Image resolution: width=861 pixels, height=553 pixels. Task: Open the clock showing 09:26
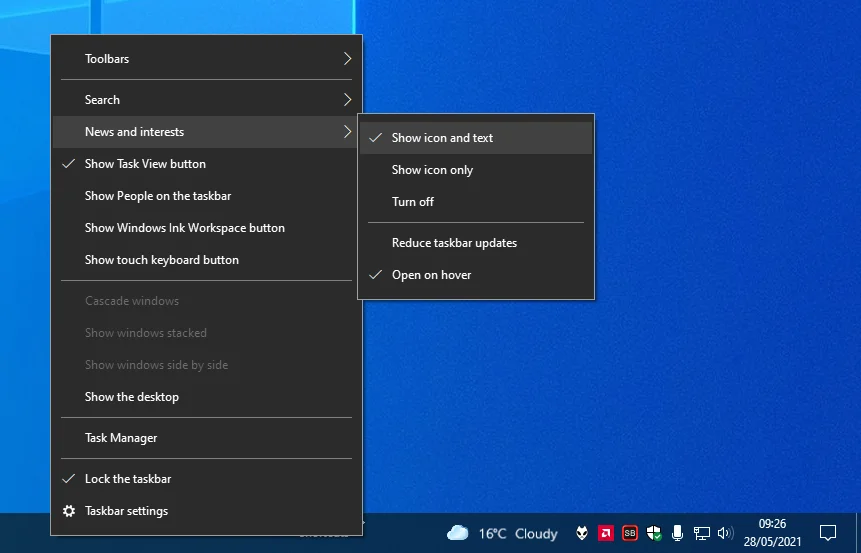click(772, 524)
